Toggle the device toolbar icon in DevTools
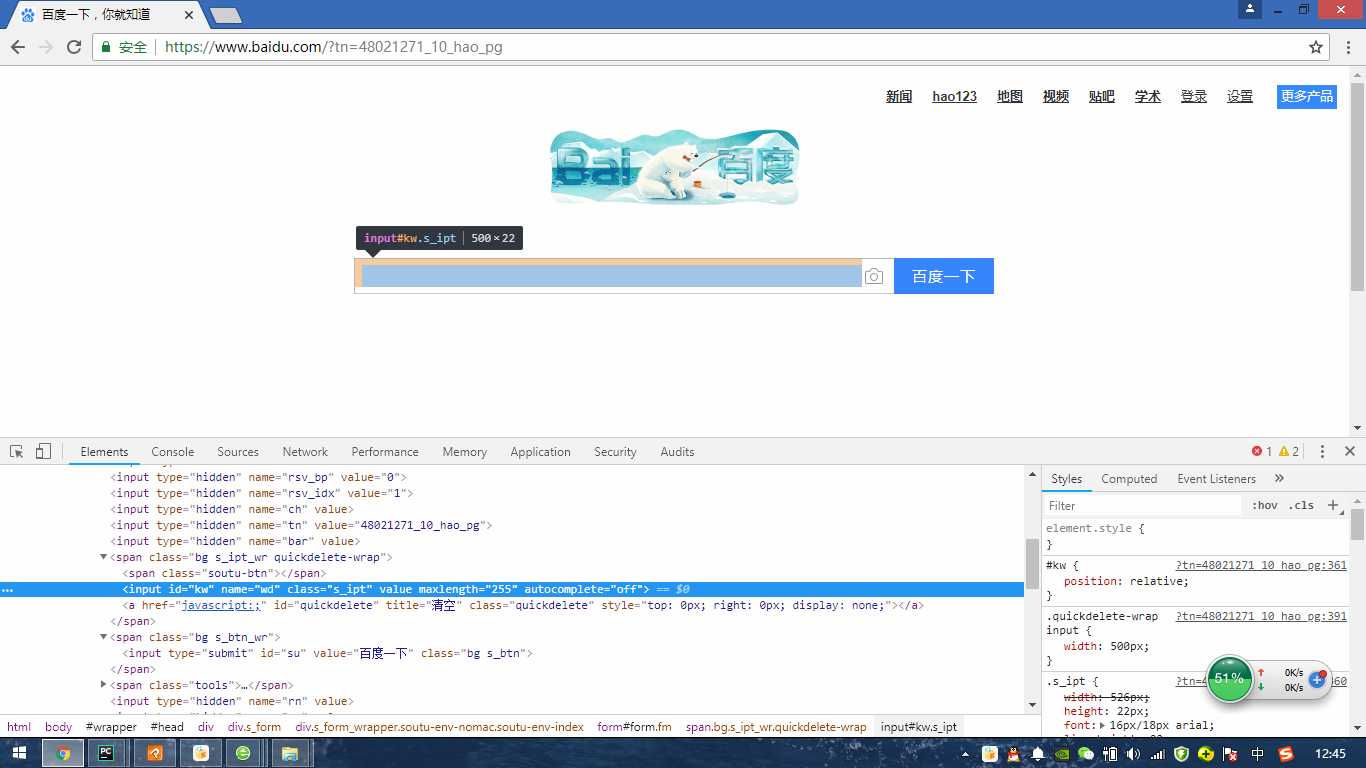The width and height of the screenshot is (1366, 768). [x=43, y=452]
